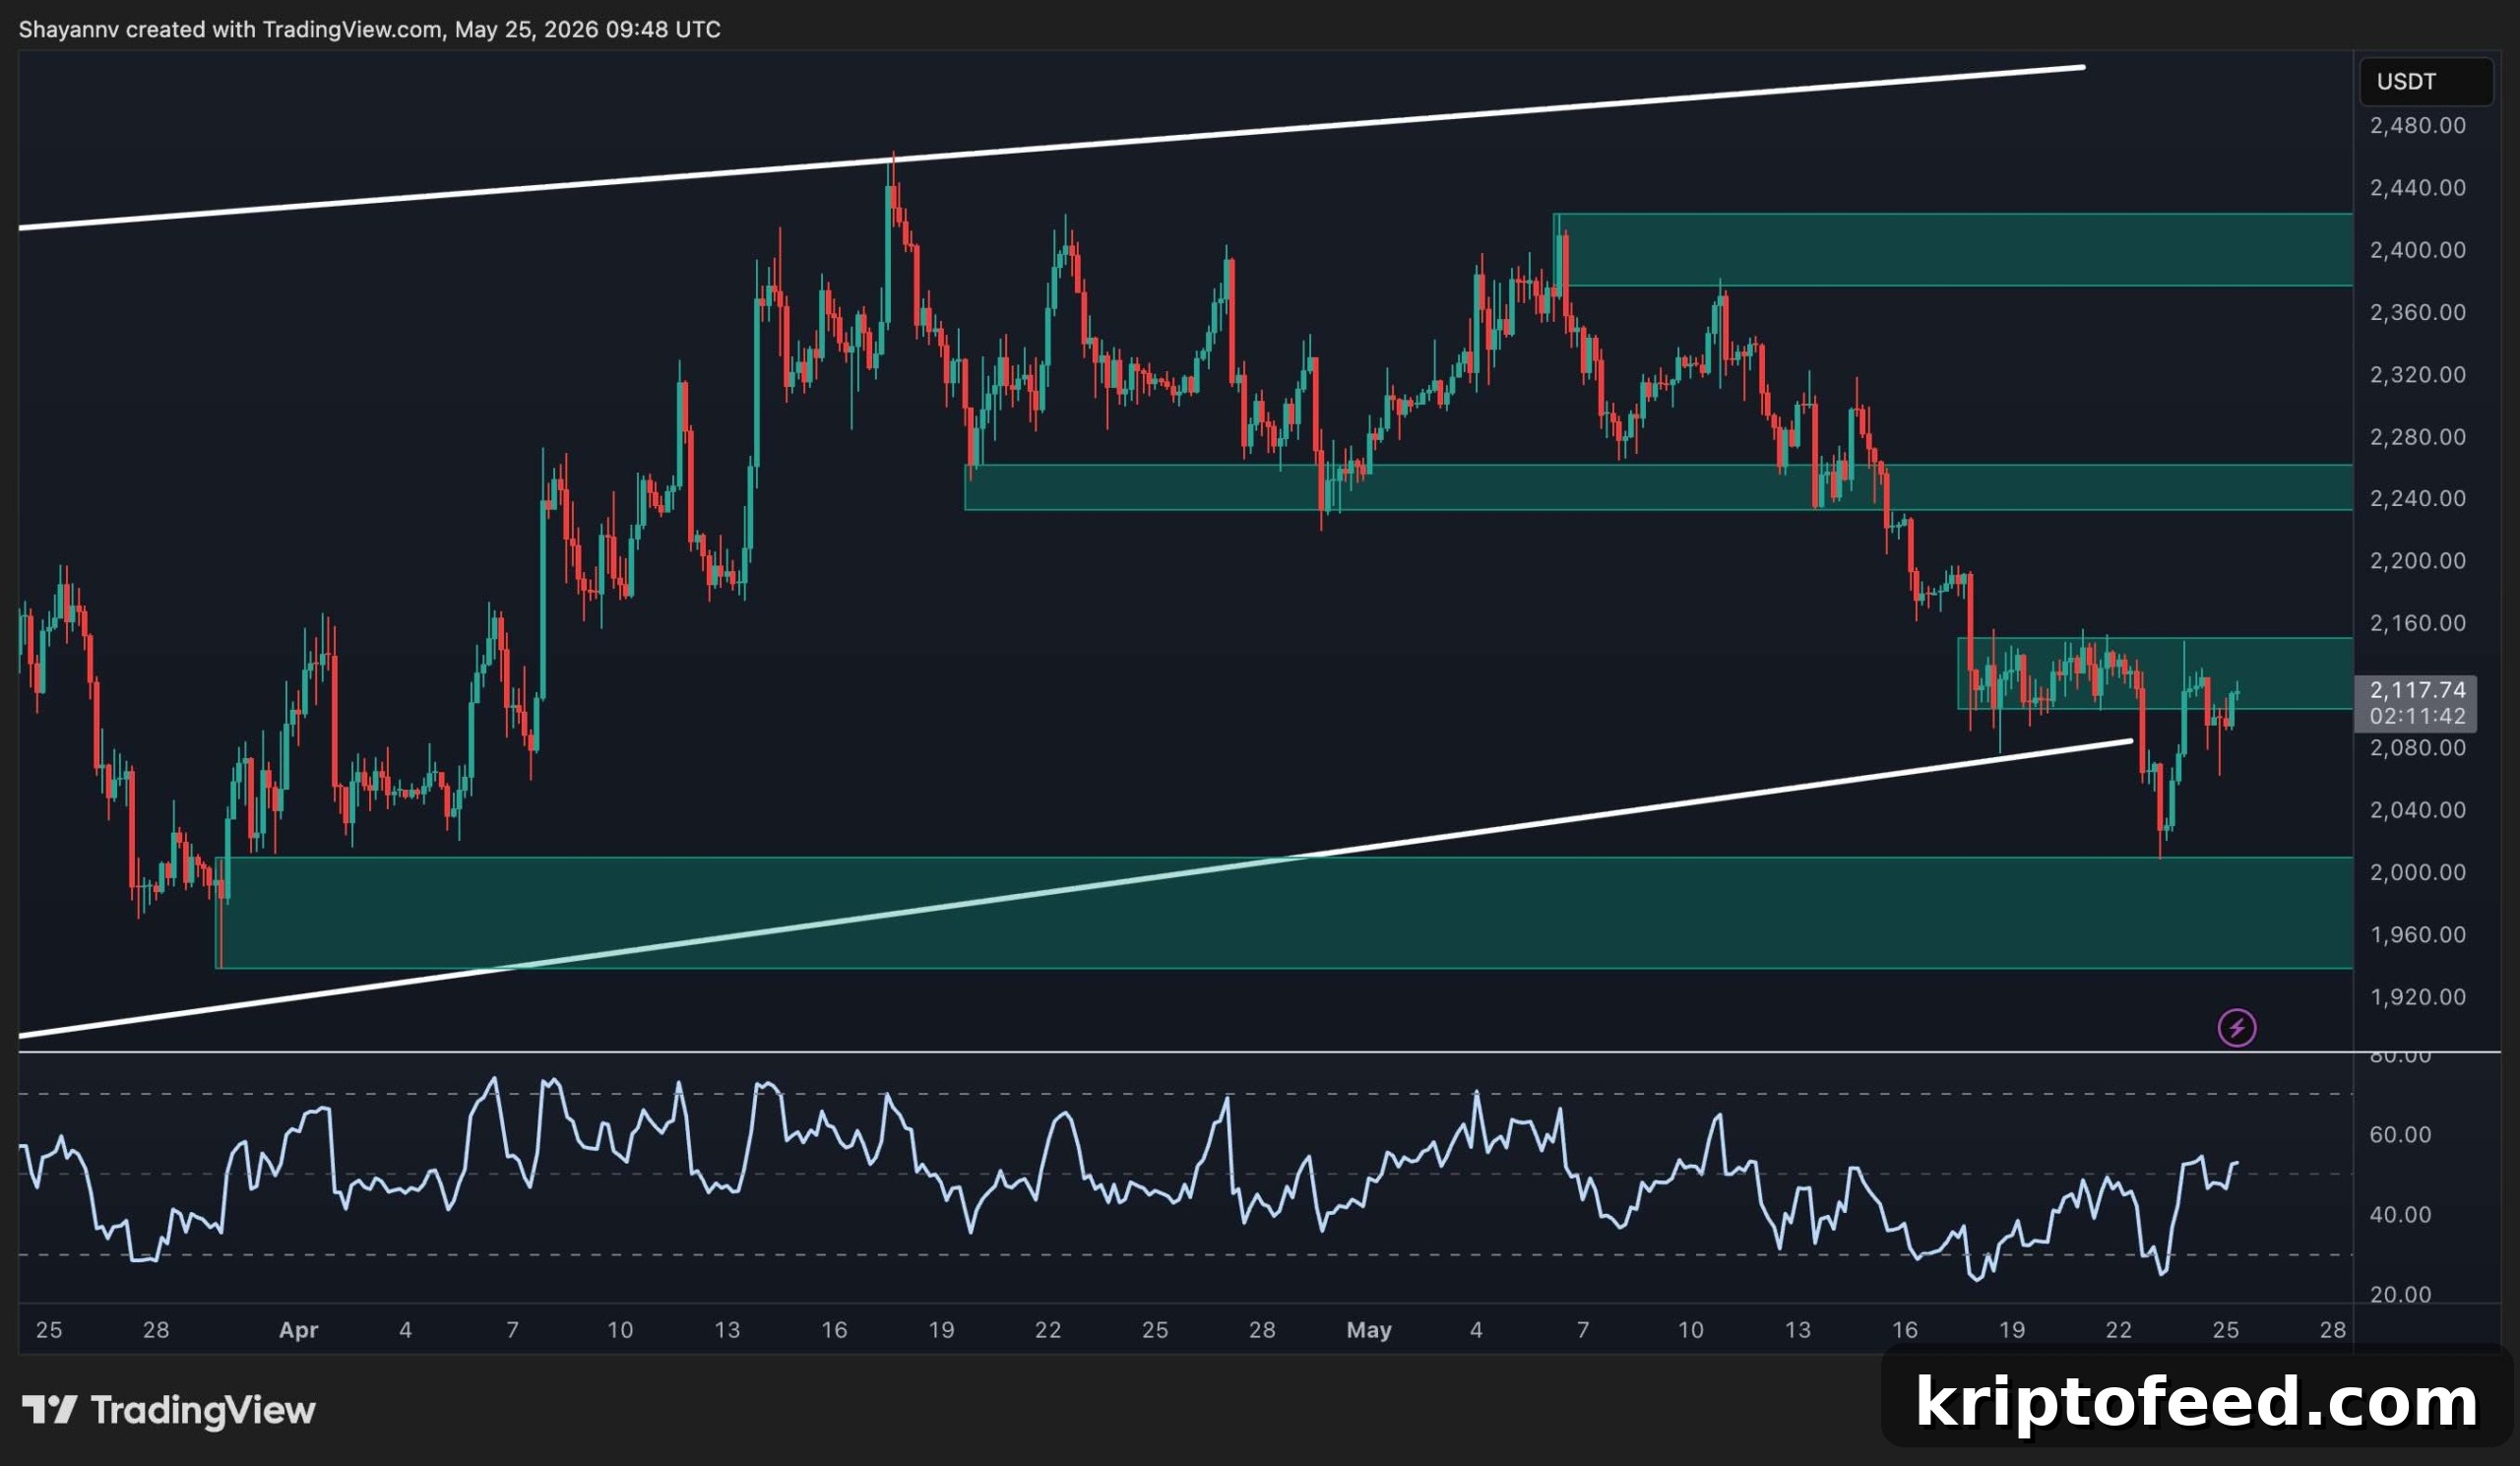Select the 2,360.00 price axis label
Image resolution: width=2520 pixels, height=1466 pixels.
point(2418,313)
